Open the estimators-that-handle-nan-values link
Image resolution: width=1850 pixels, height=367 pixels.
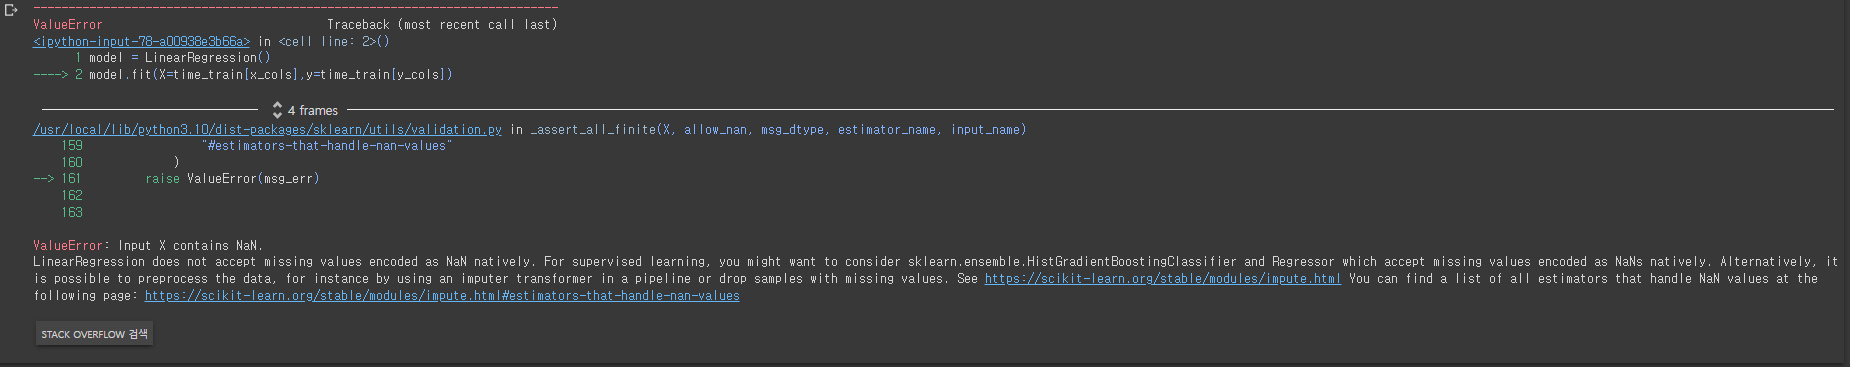tap(442, 296)
